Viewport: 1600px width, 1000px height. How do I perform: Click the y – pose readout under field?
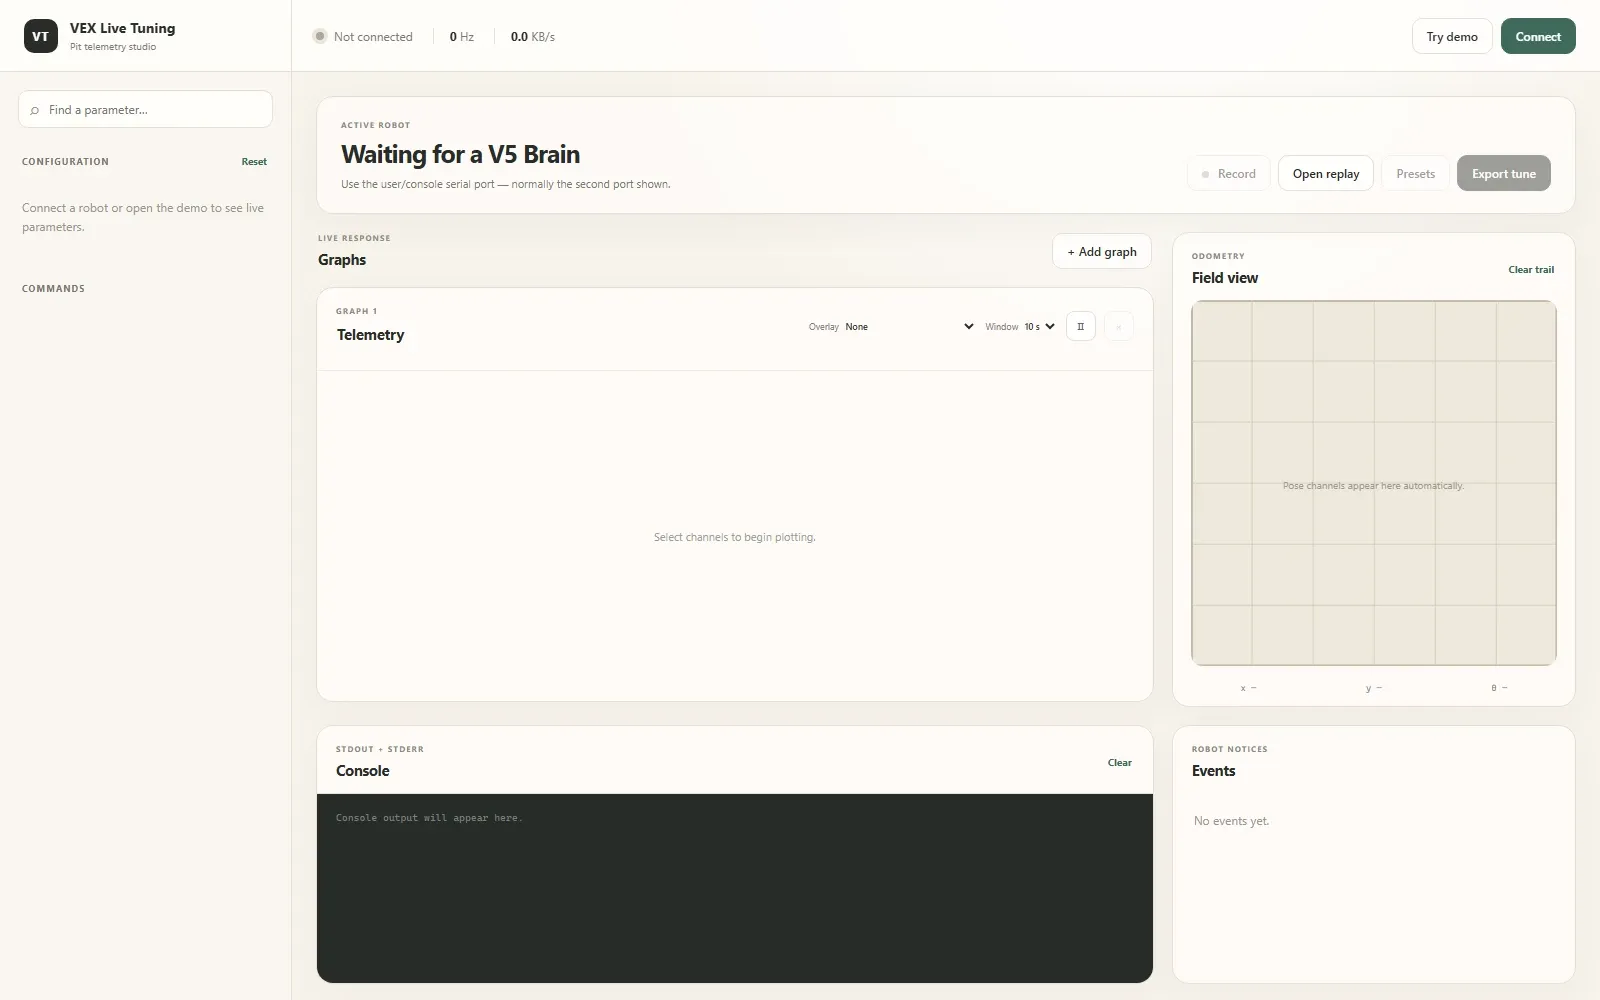(x=1373, y=688)
